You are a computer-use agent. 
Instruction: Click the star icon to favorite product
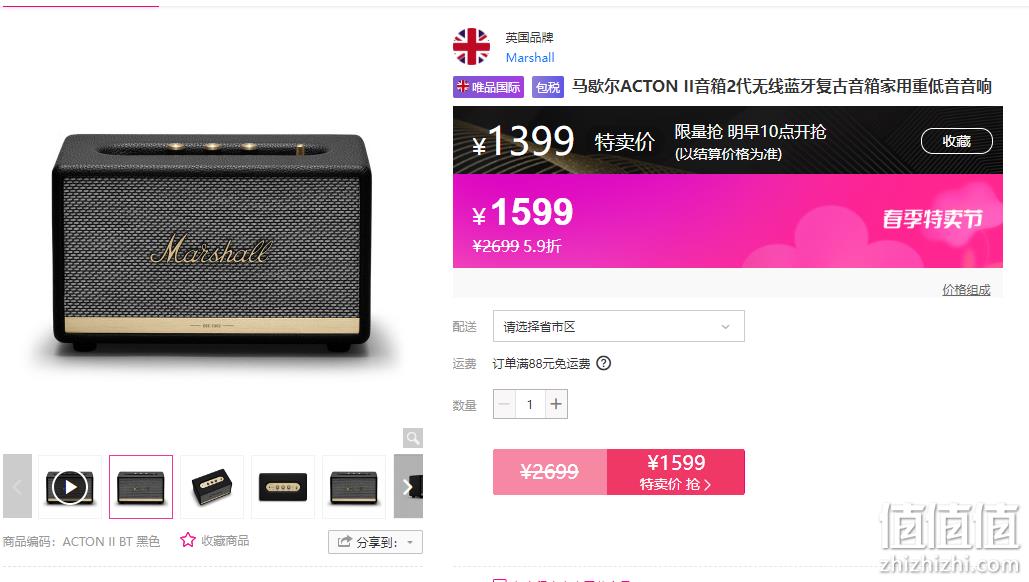188,540
